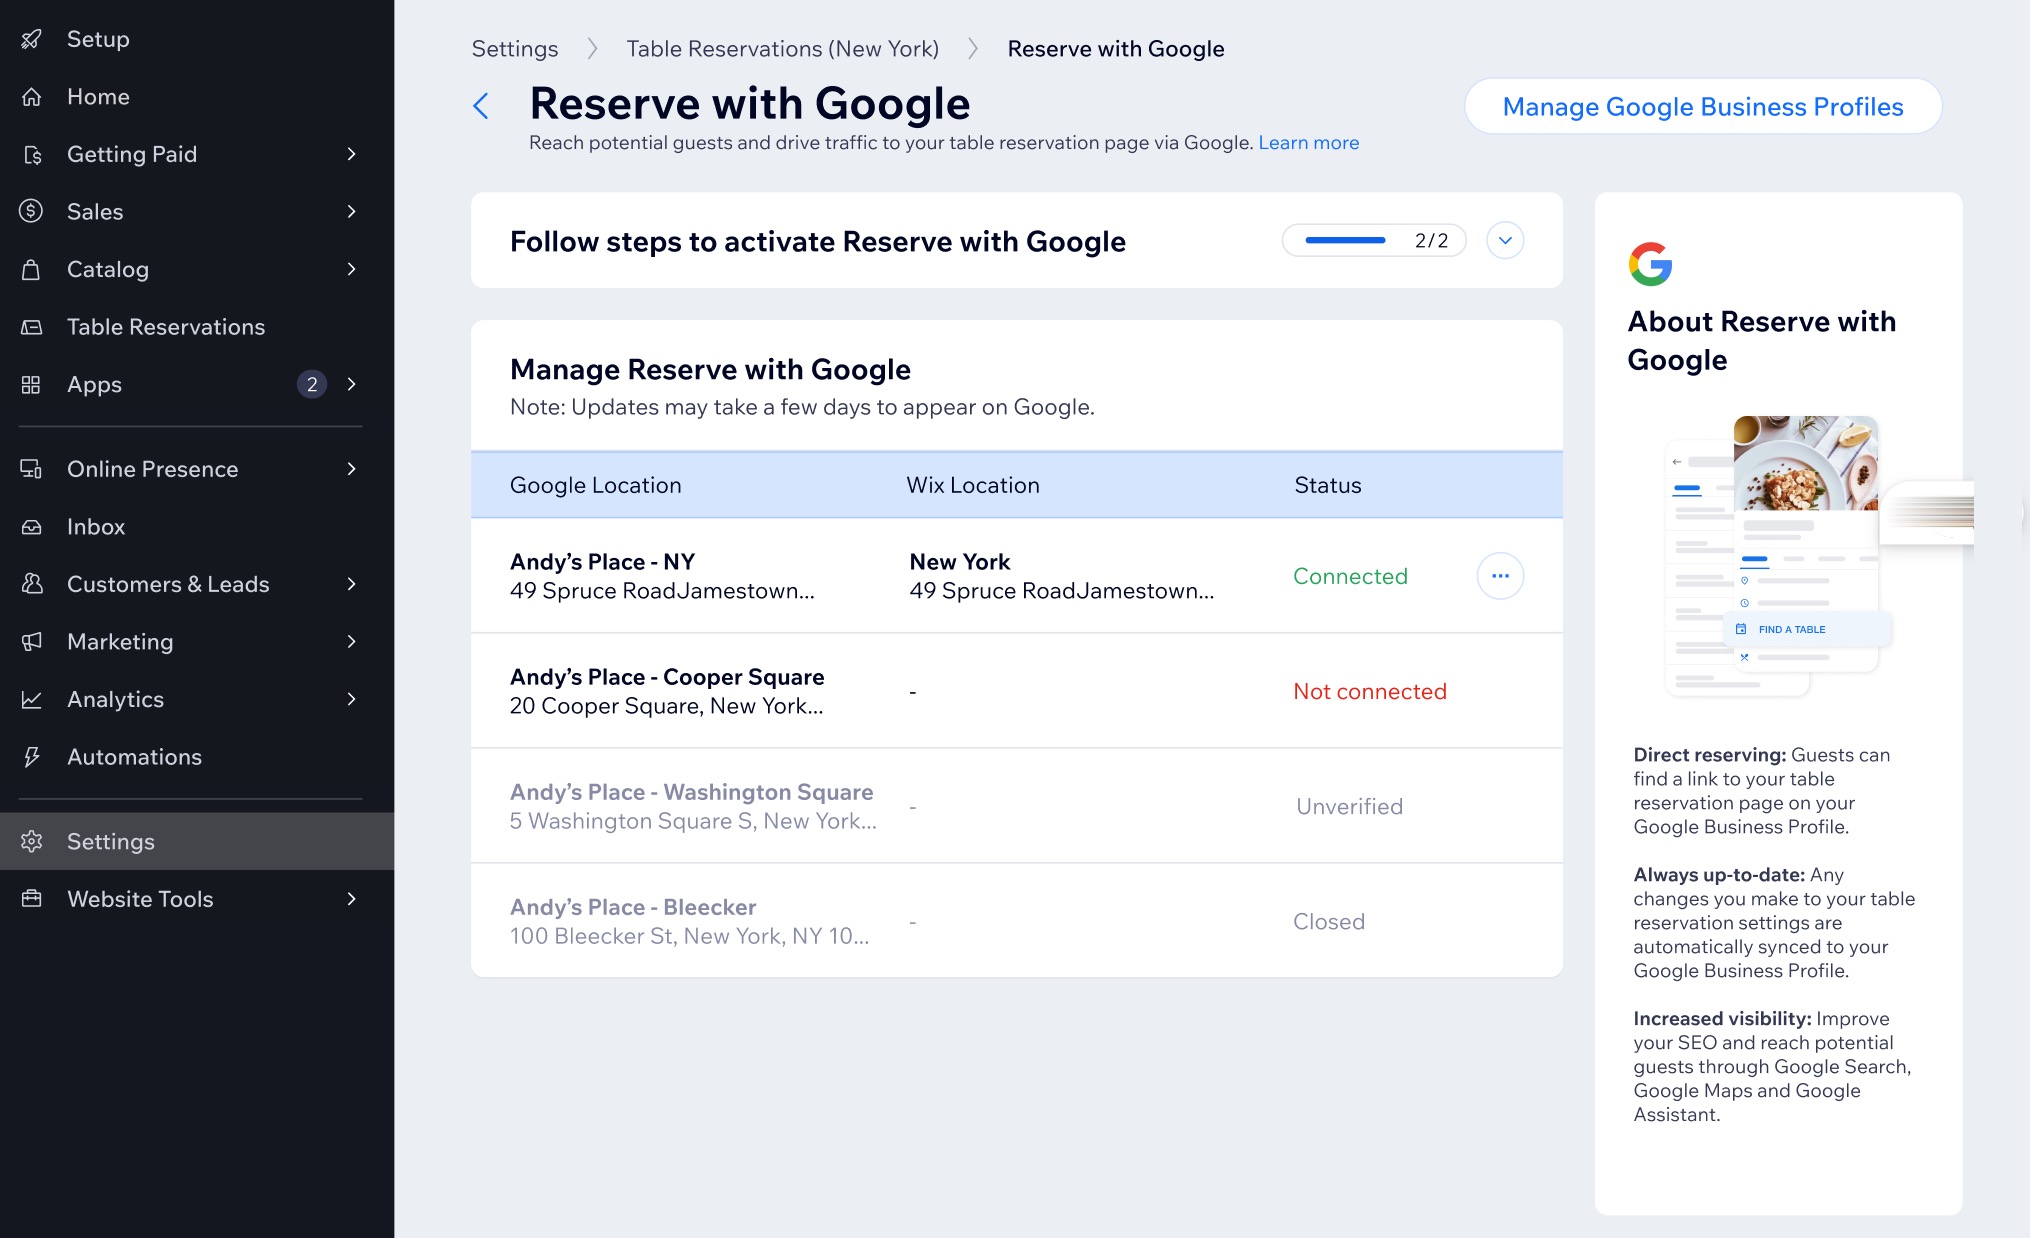Screen dimensions: 2030x1238
Task: Expand the Getting Paid submenu
Action: pos(351,154)
